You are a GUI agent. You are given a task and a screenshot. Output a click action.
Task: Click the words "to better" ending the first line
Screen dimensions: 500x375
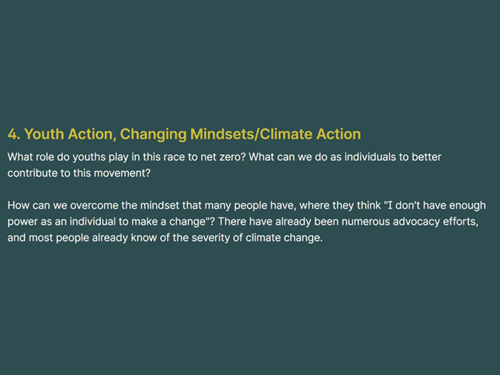(x=422, y=157)
